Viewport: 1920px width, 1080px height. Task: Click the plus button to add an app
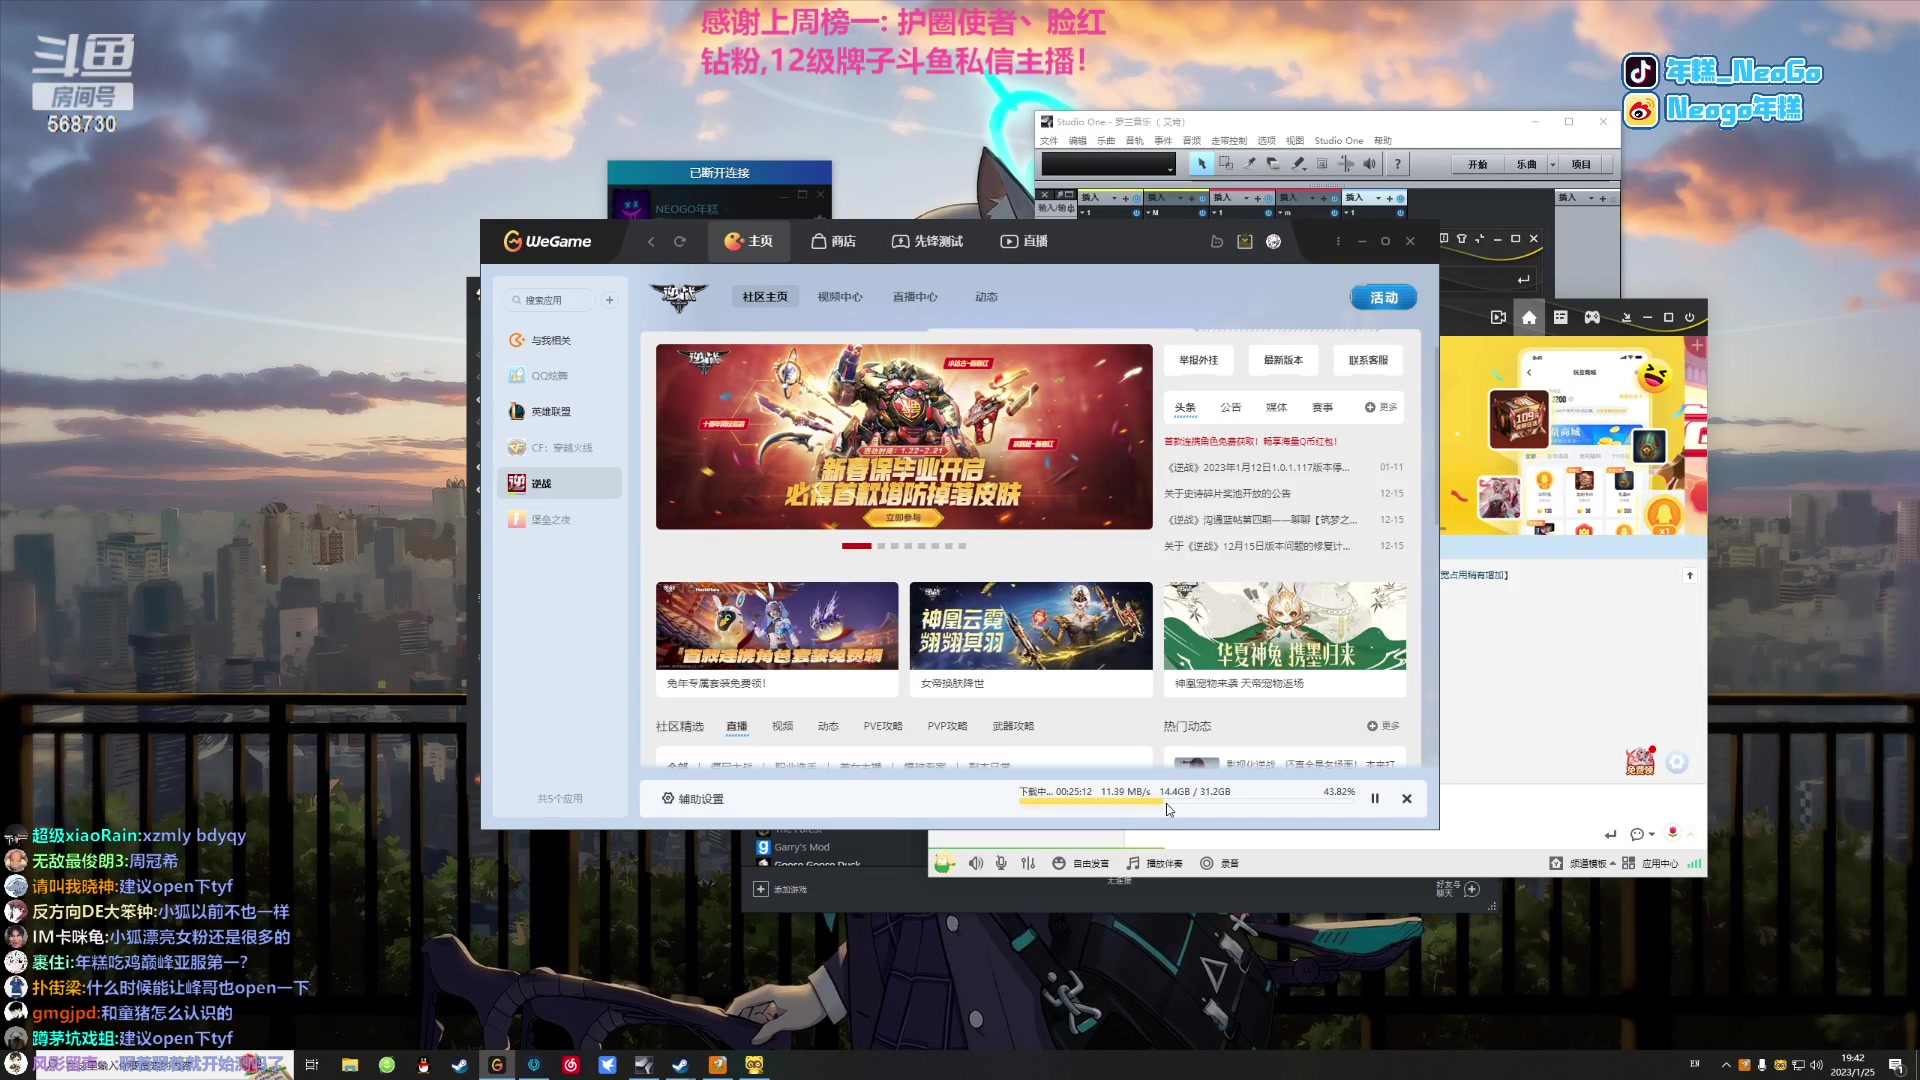click(x=610, y=300)
